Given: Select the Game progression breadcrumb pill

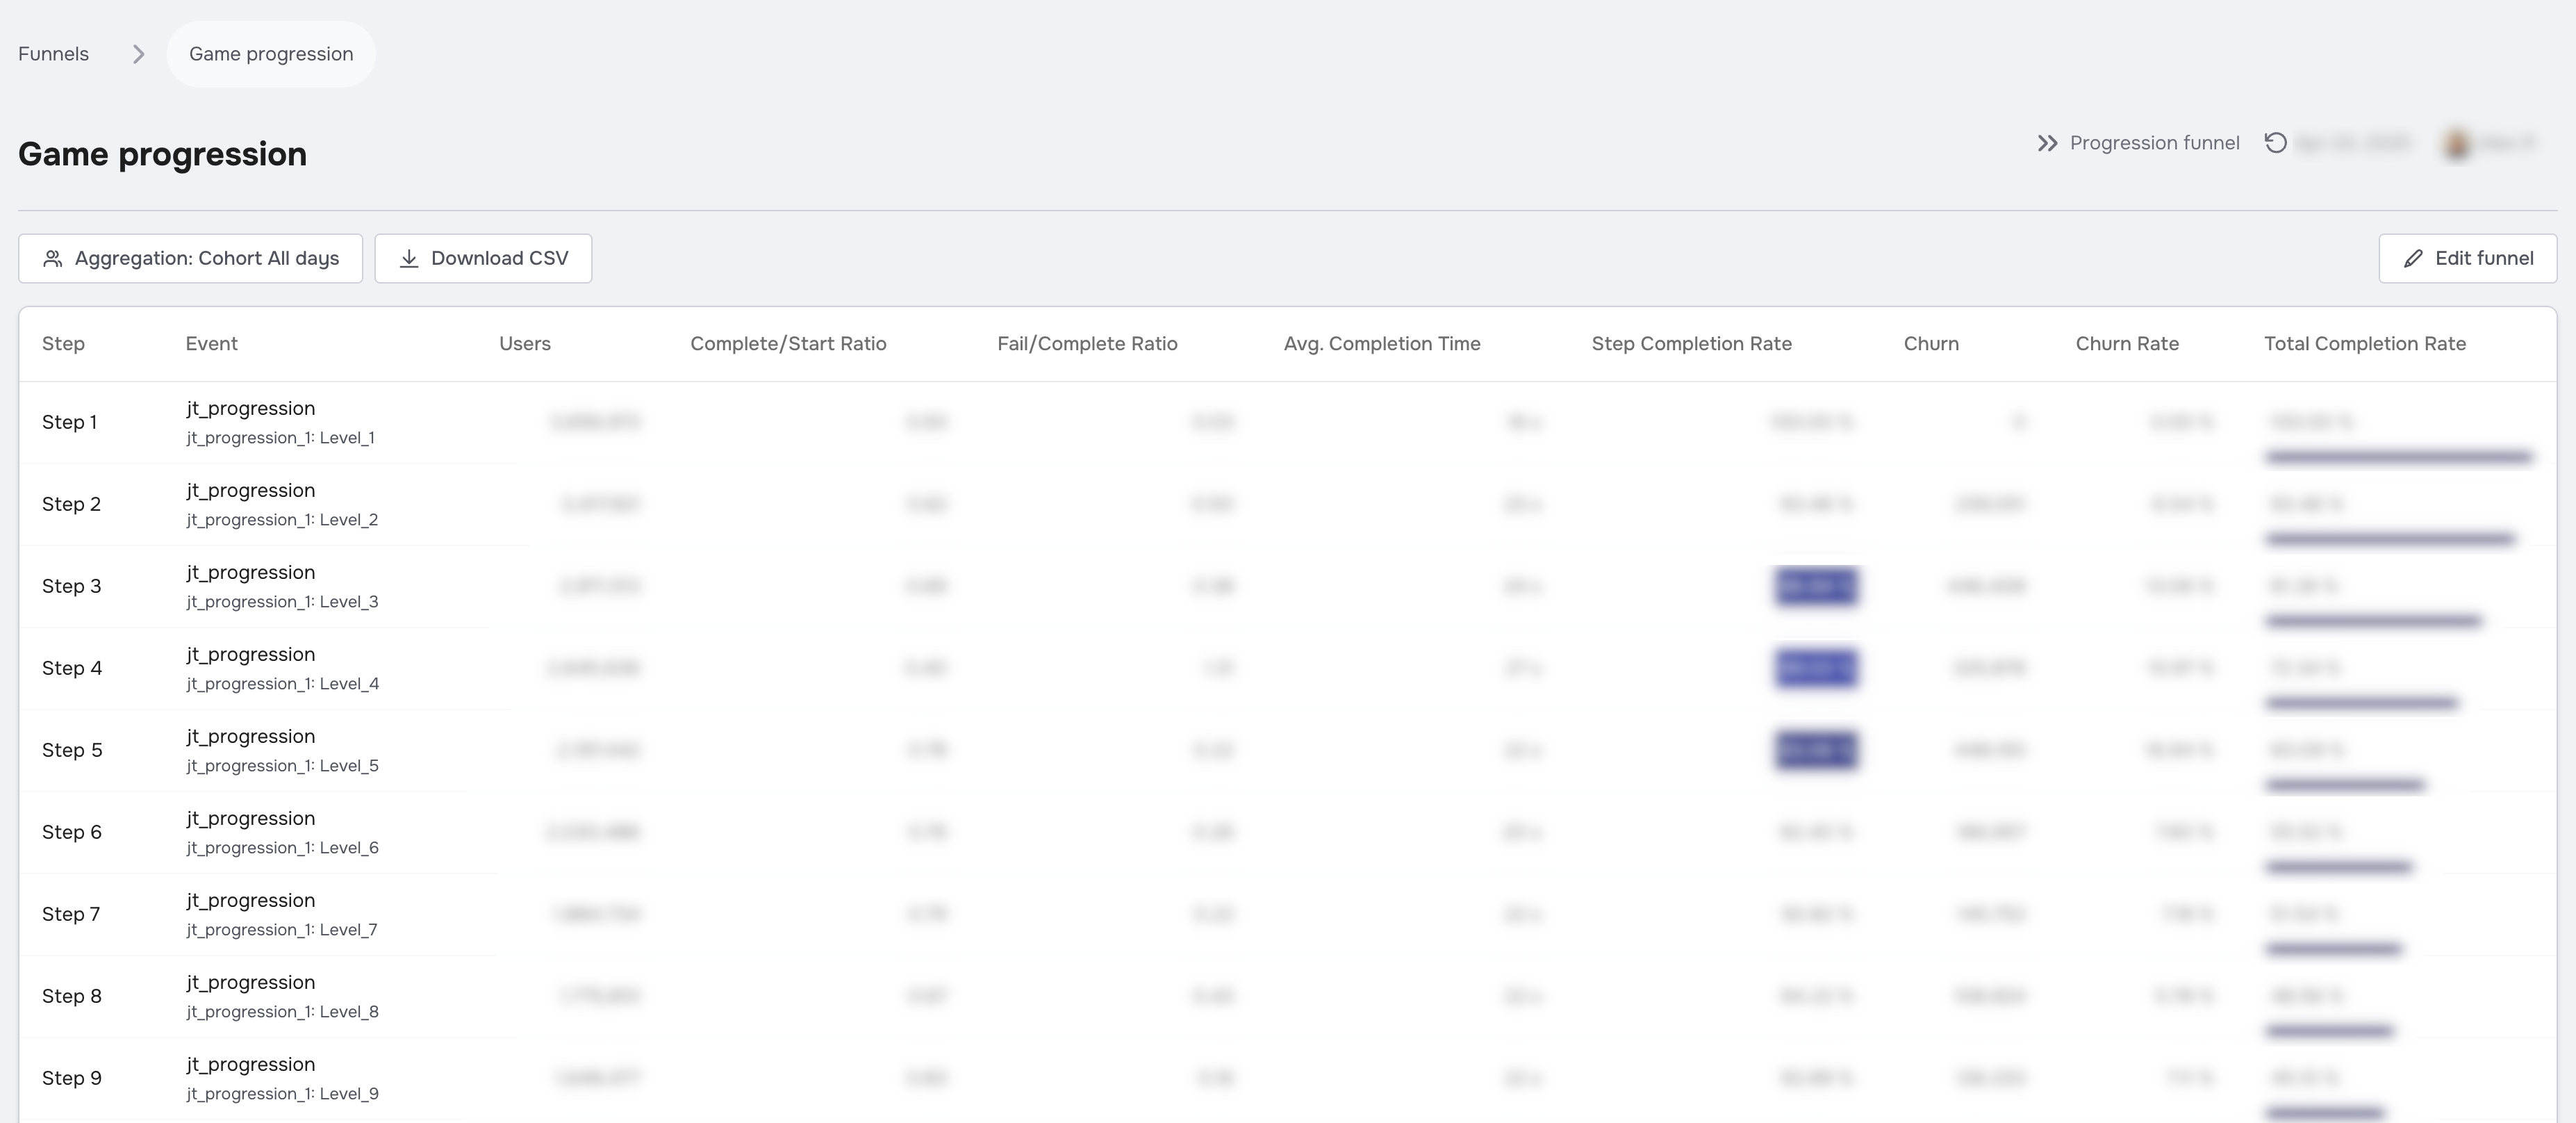Looking at the screenshot, I should (x=271, y=54).
